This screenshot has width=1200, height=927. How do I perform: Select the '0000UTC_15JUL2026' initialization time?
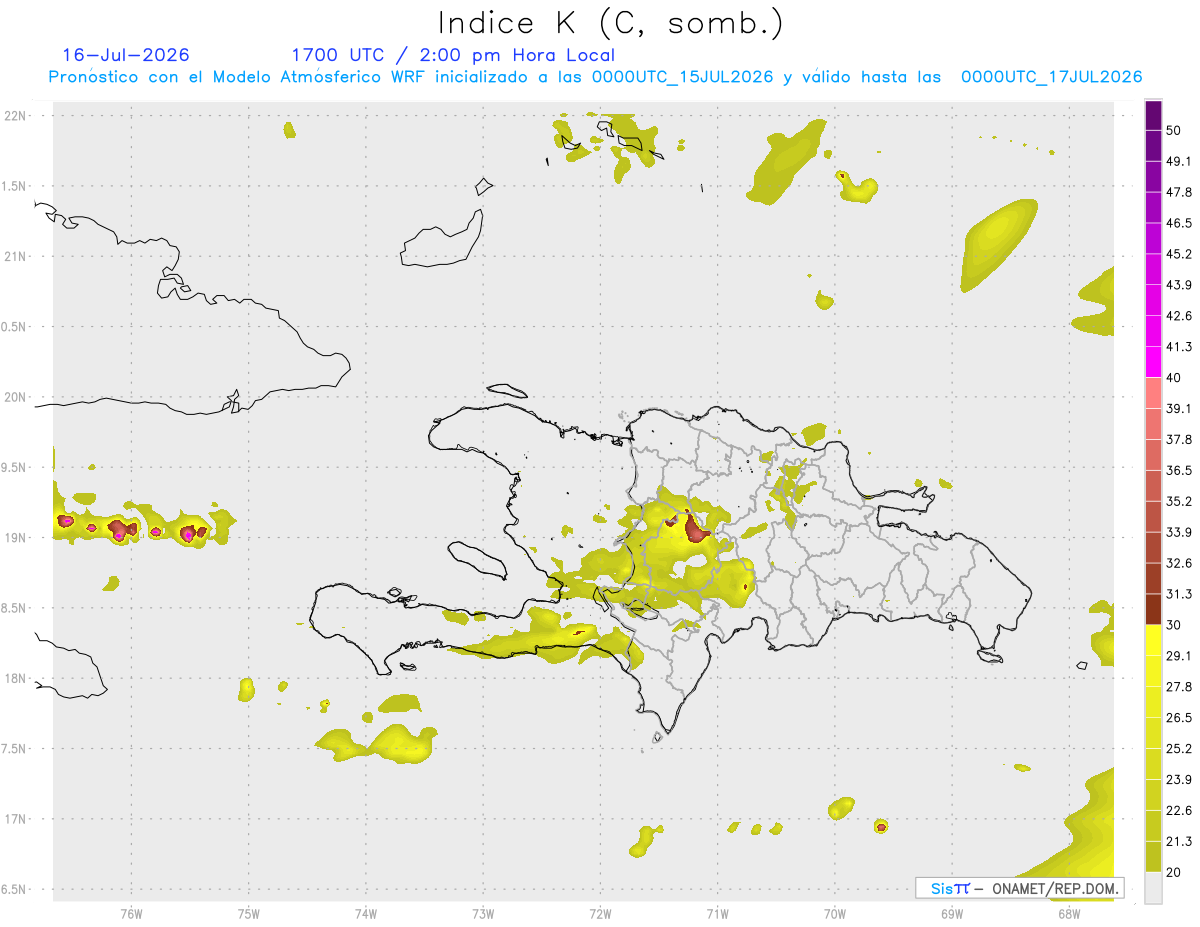pyautogui.click(x=683, y=77)
